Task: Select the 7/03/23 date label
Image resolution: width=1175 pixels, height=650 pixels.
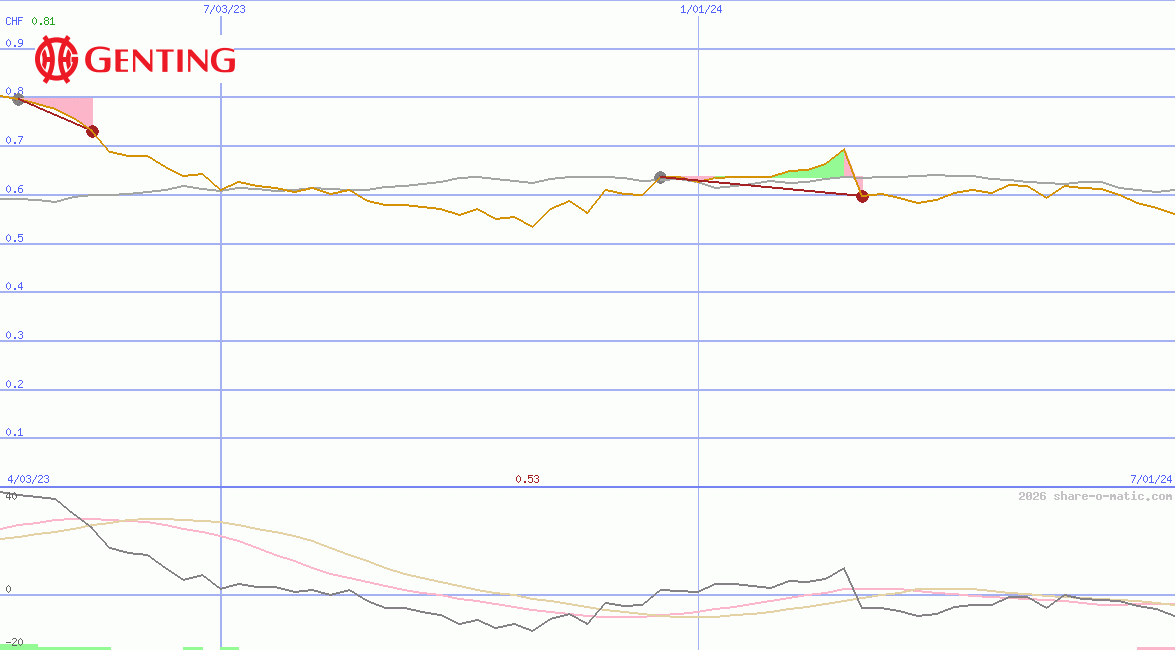Action: pyautogui.click(x=224, y=9)
